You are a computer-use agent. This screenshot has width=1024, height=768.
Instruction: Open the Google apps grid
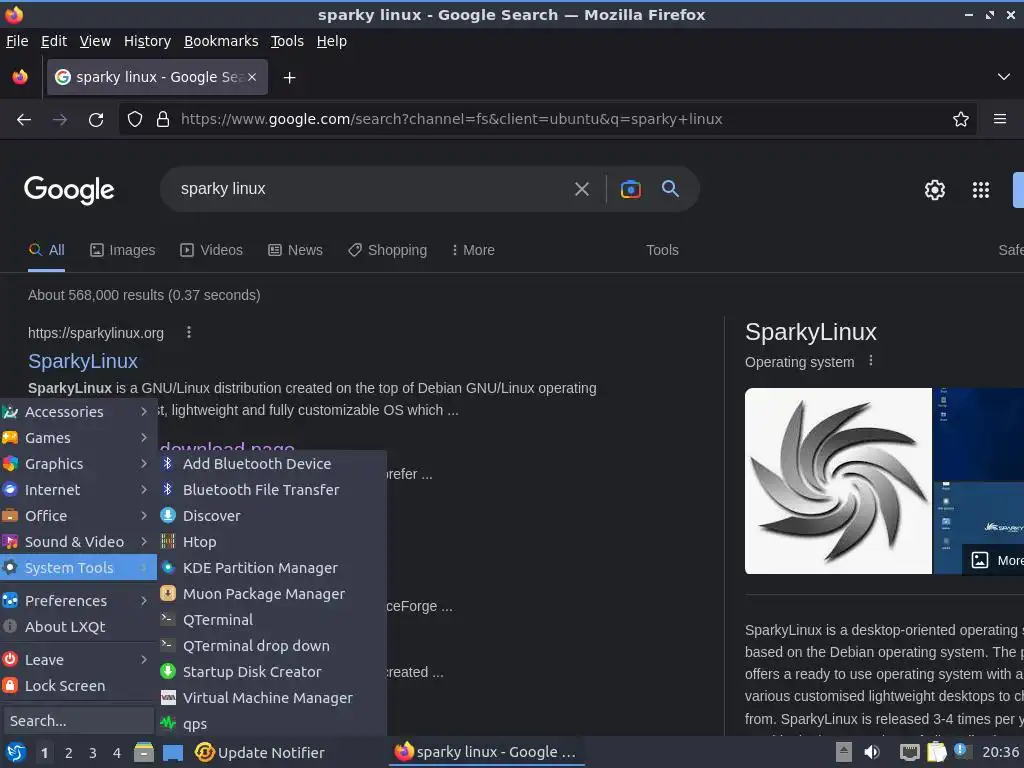[980, 190]
